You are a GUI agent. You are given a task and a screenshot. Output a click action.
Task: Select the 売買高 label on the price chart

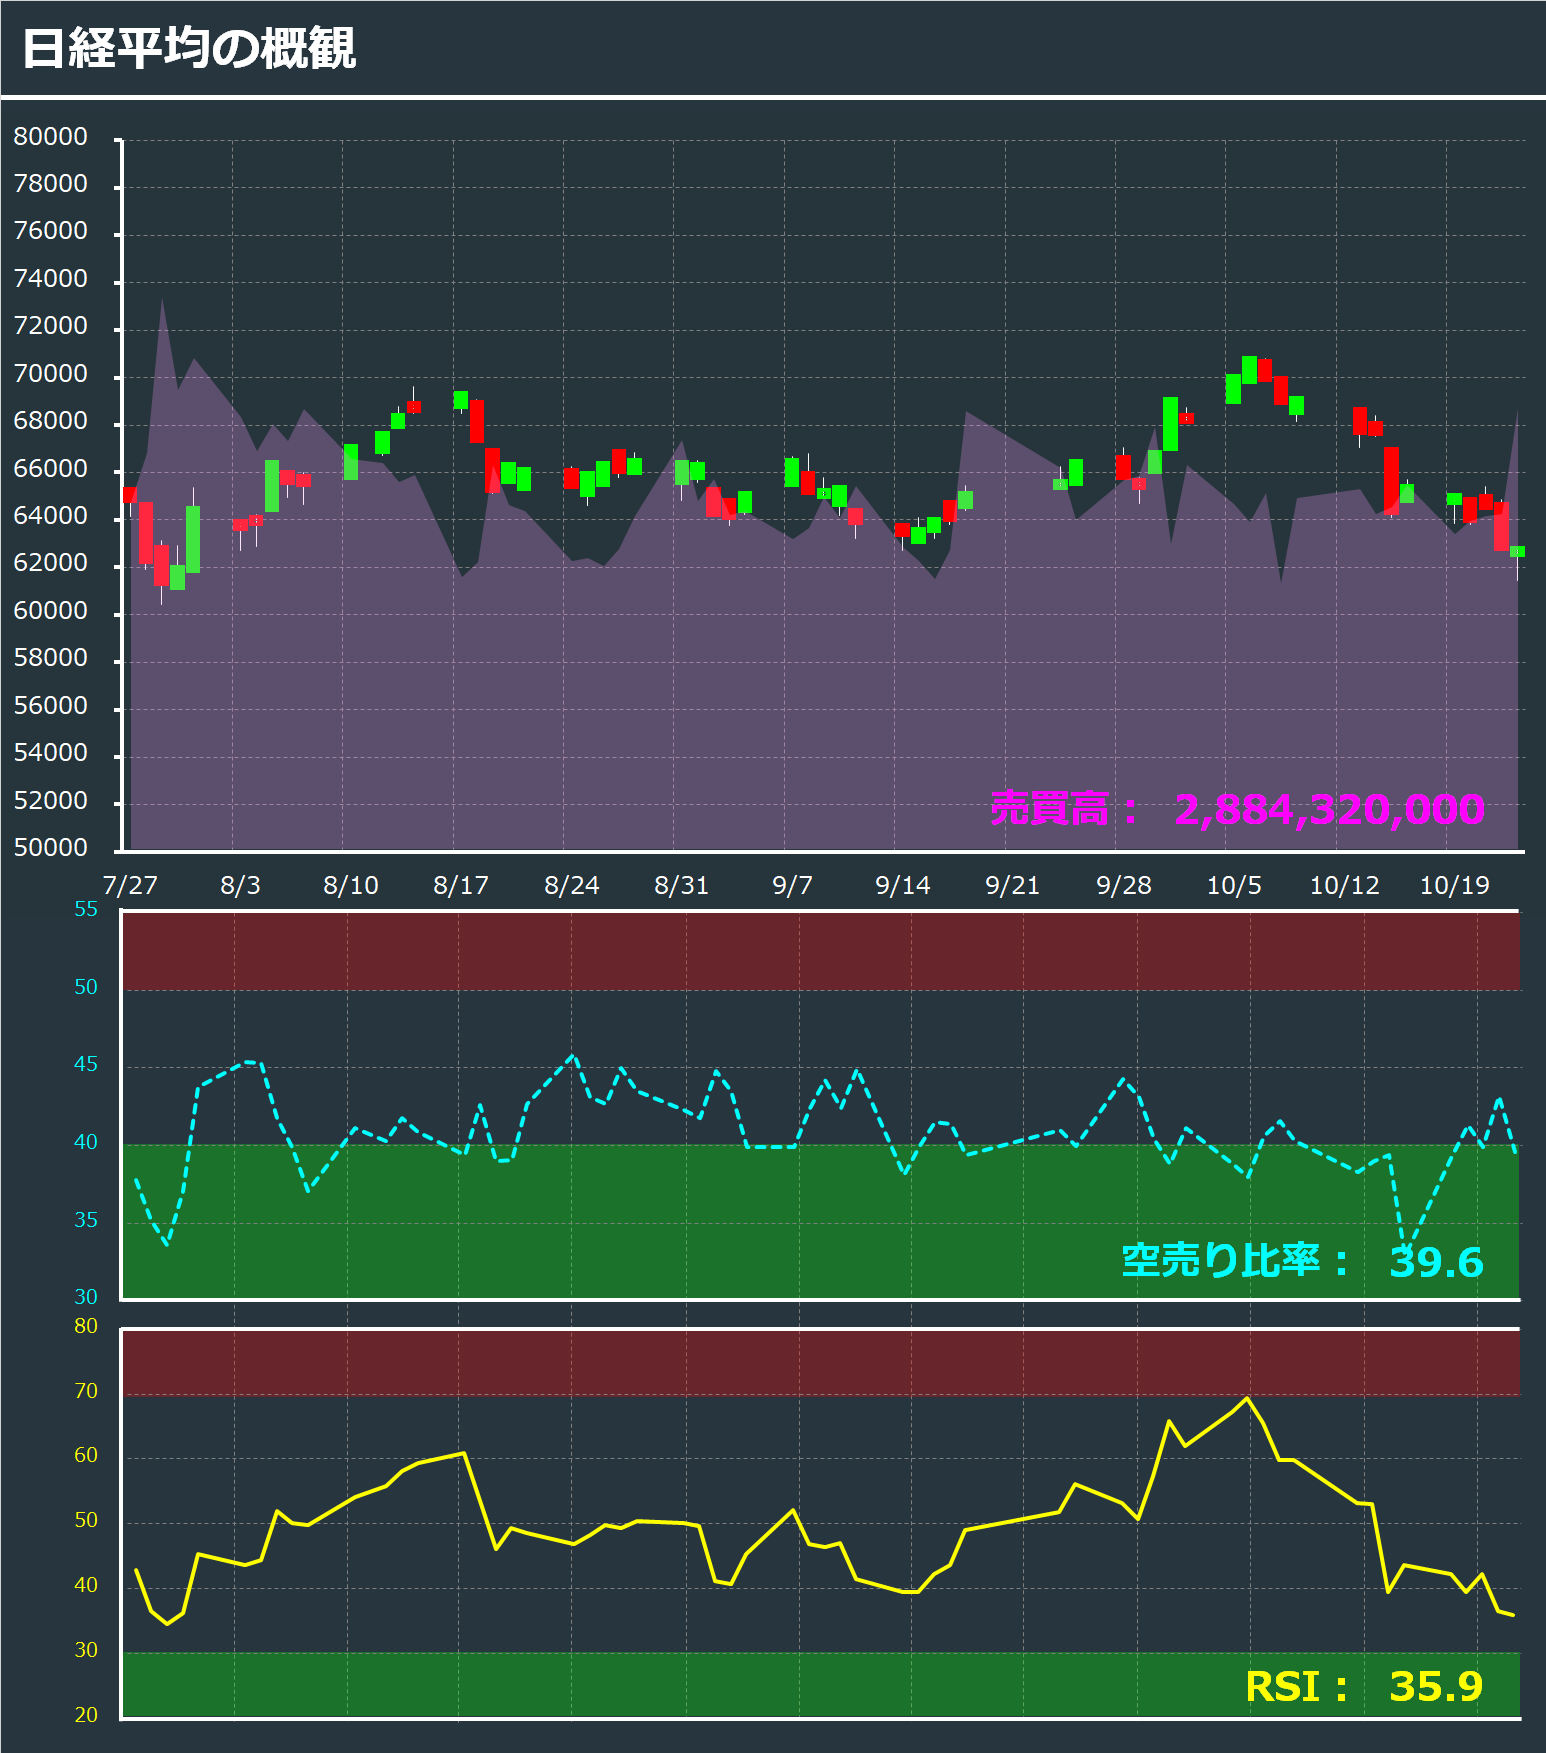1064,808
